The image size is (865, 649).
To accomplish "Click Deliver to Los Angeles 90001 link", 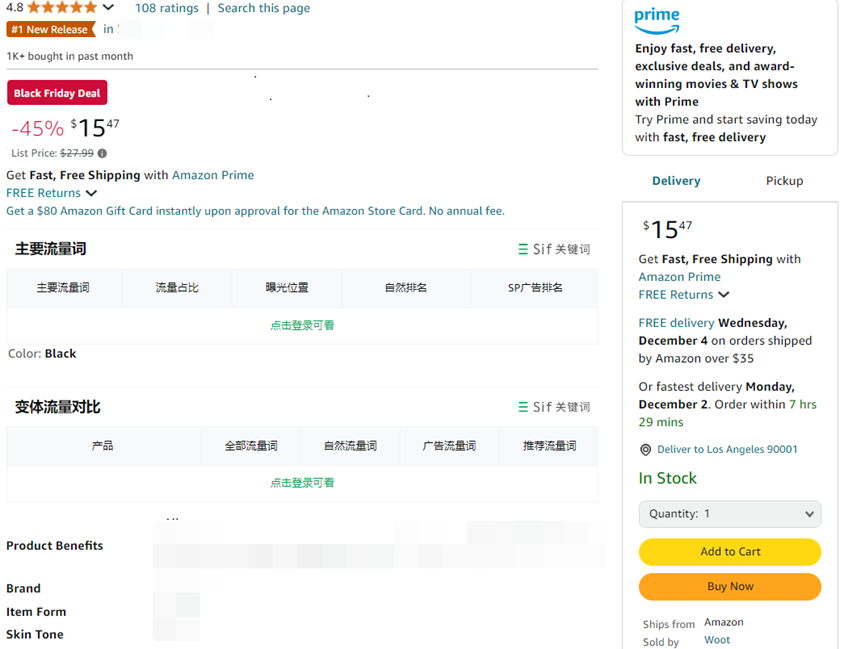I will click(x=727, y=450).
